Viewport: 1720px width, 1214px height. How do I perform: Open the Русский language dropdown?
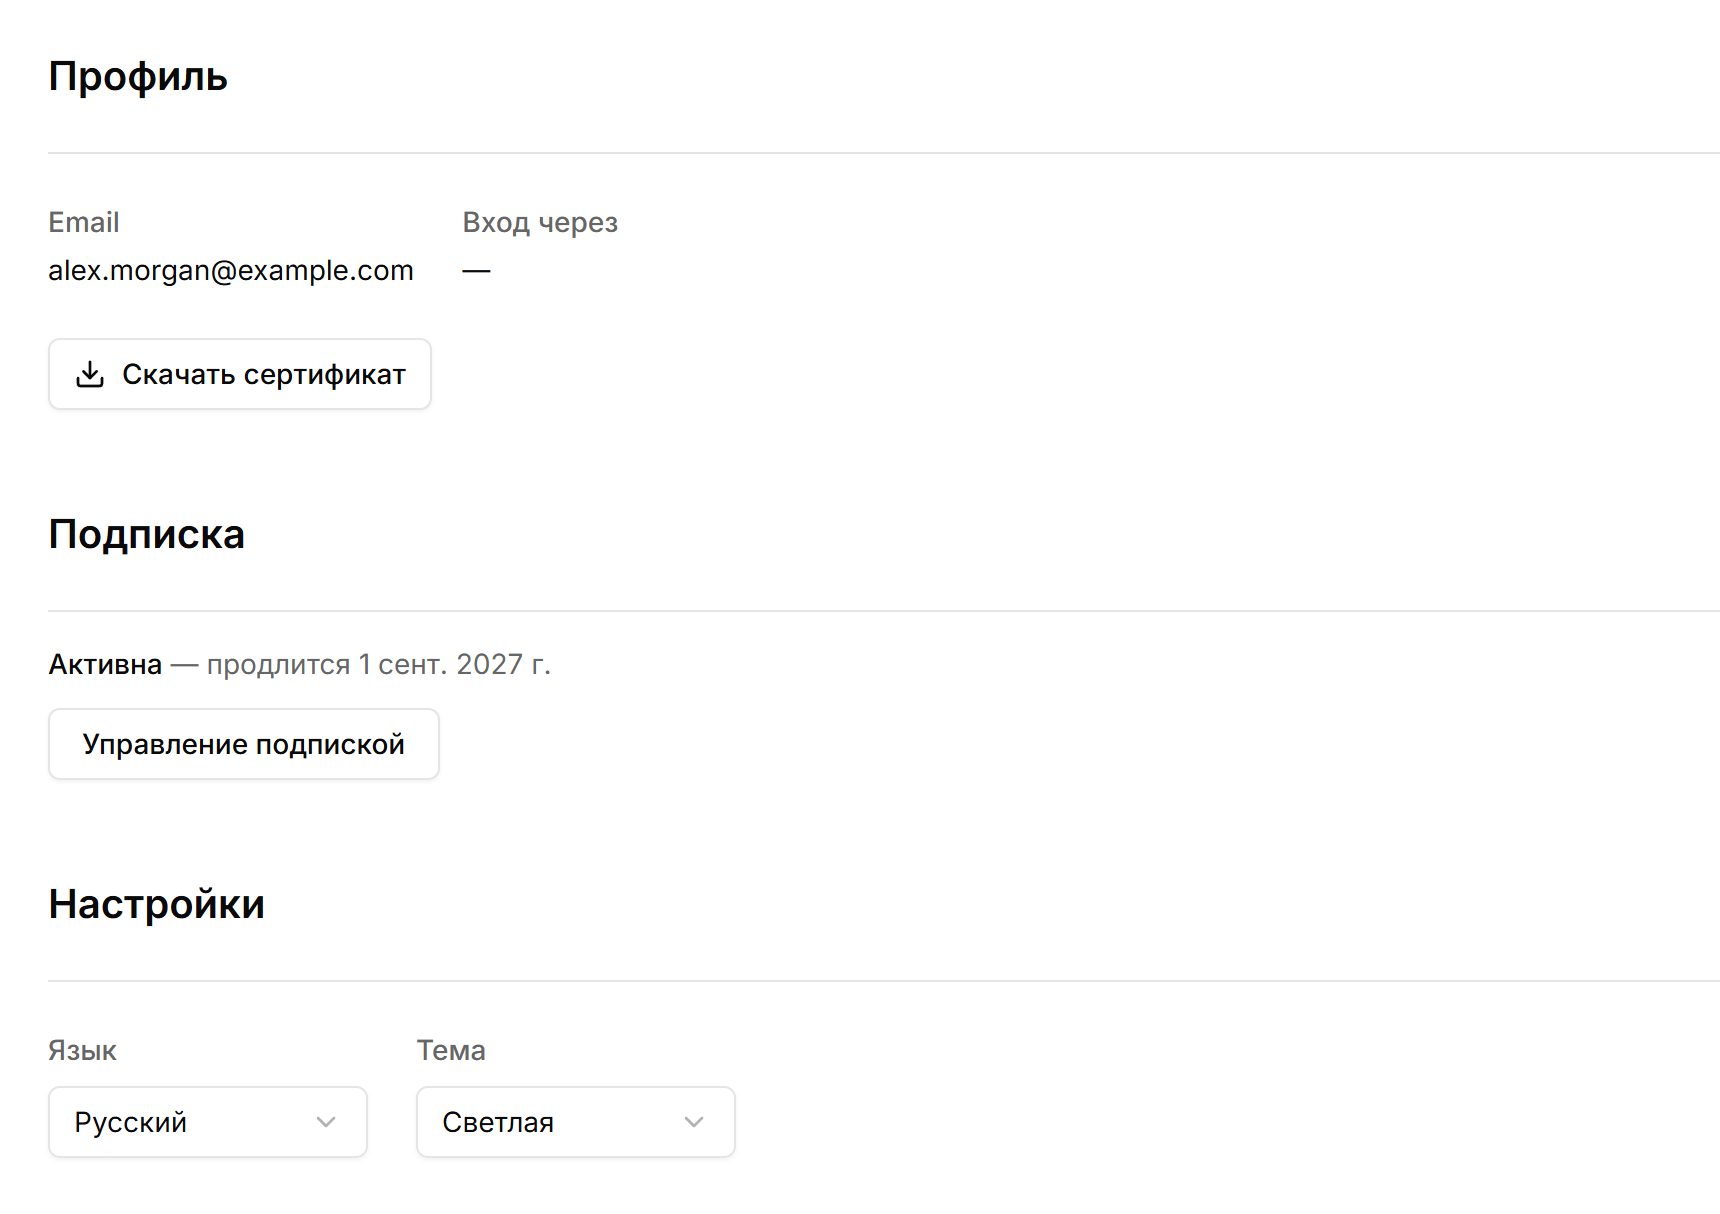pos(208,1122)
